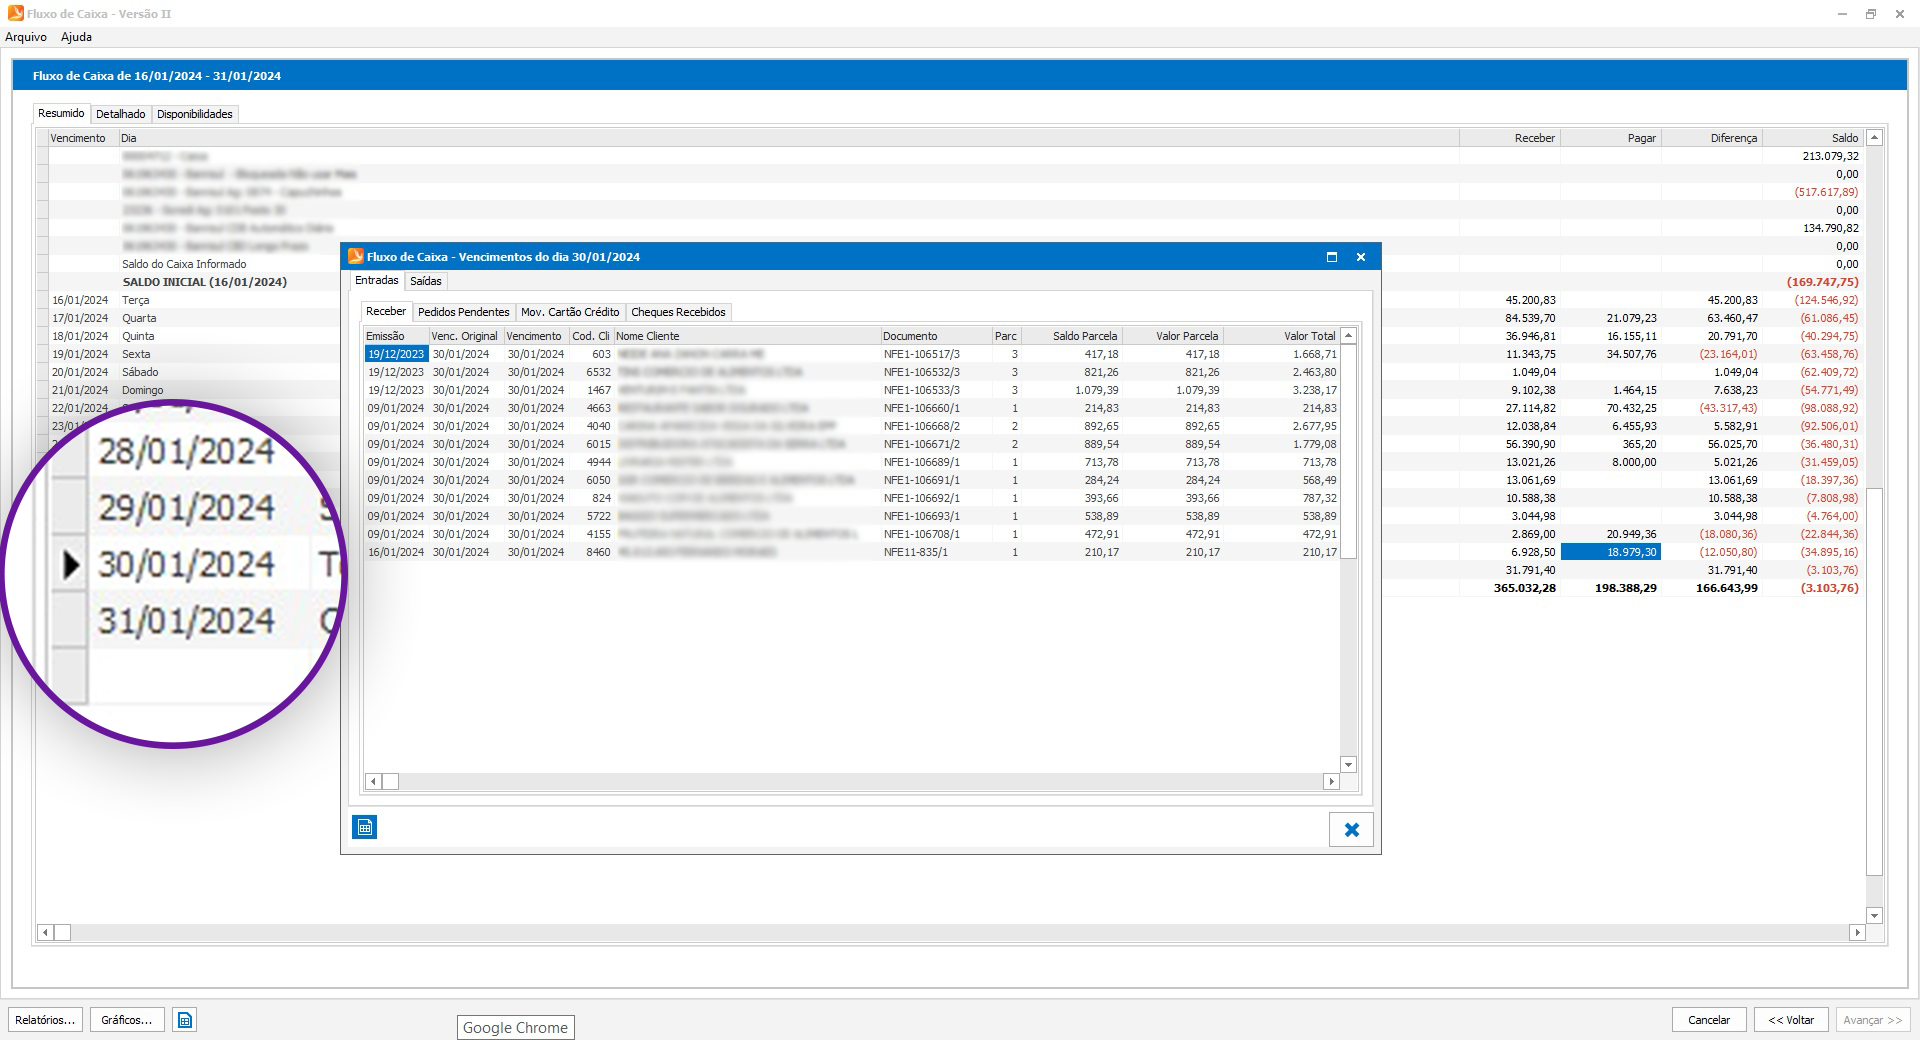The width and height of the screenshot is (1920, 1040).
Task: Select document NFE11-835/1
Action: tap(916, 552)
